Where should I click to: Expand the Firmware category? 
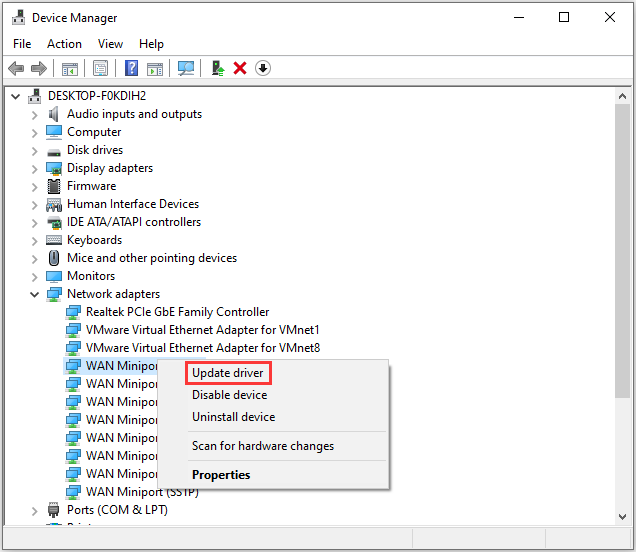coord(35,187)
